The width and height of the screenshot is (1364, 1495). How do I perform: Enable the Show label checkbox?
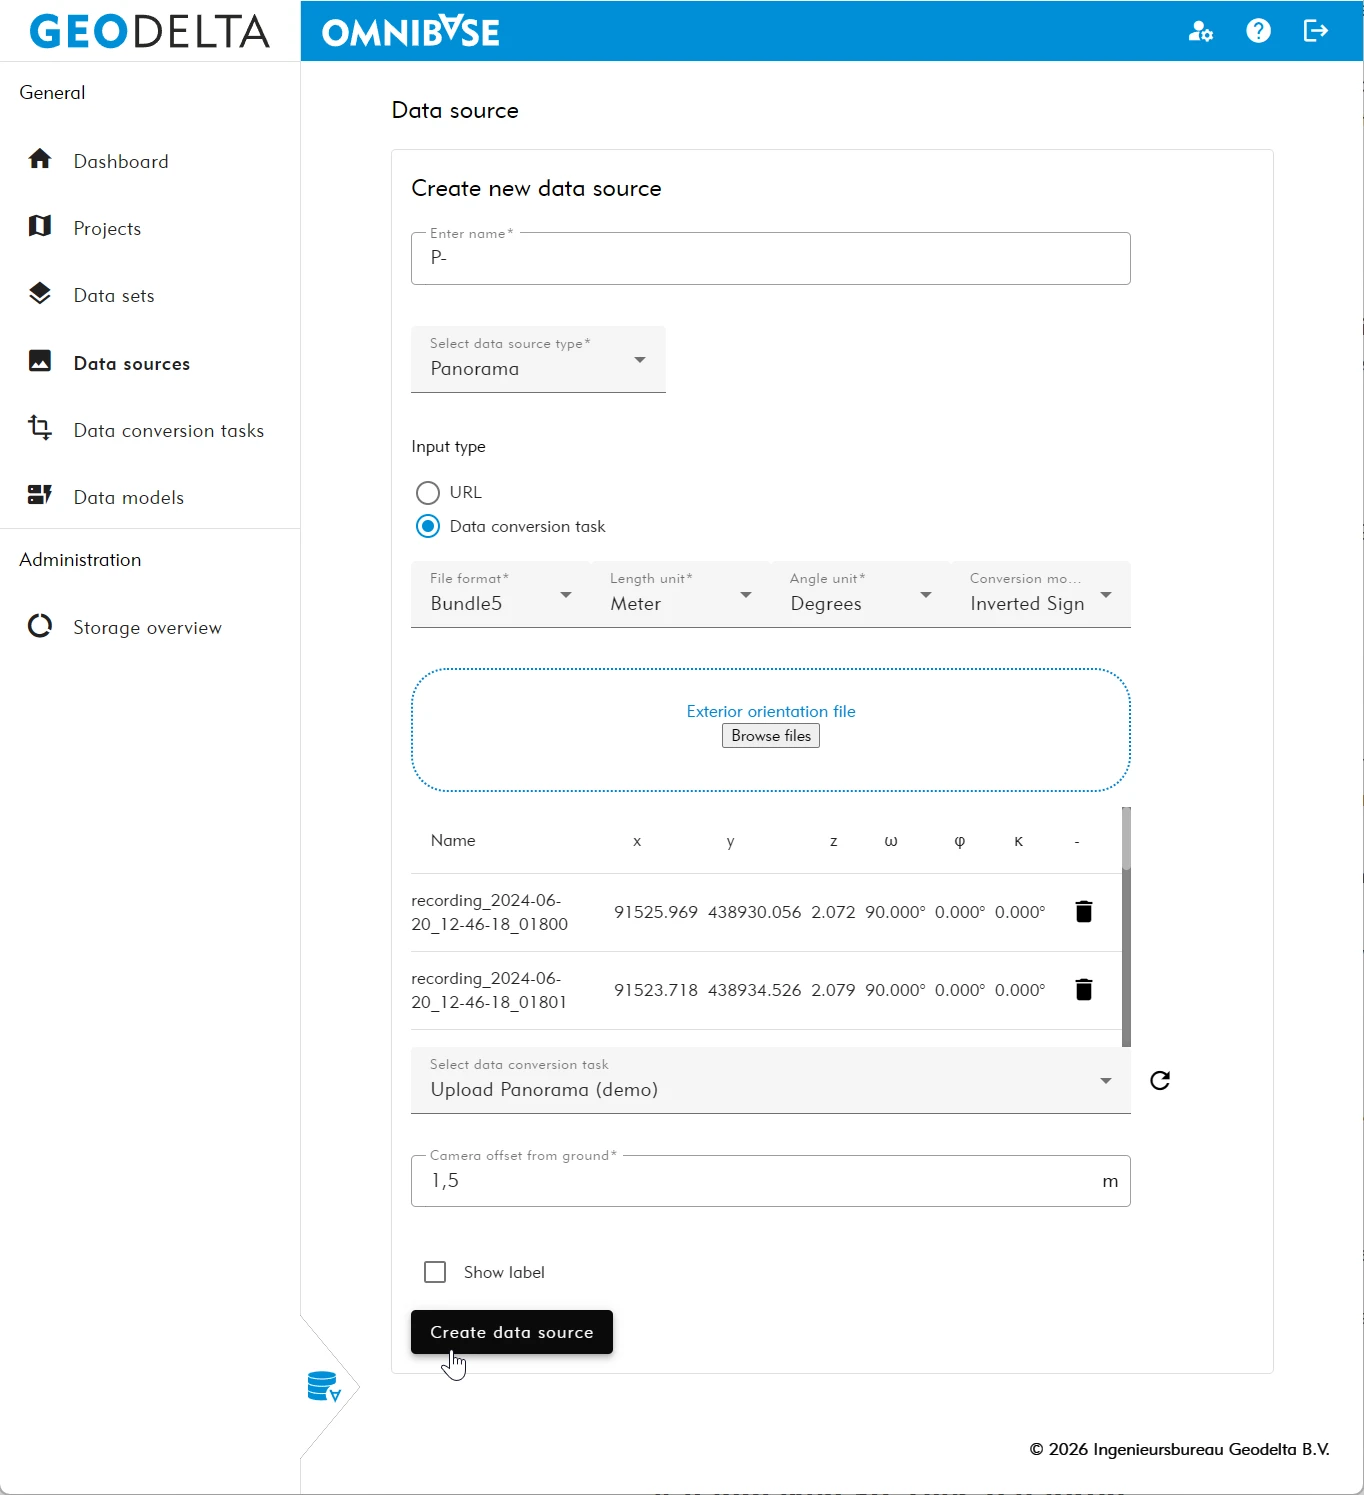[435, 1272]
